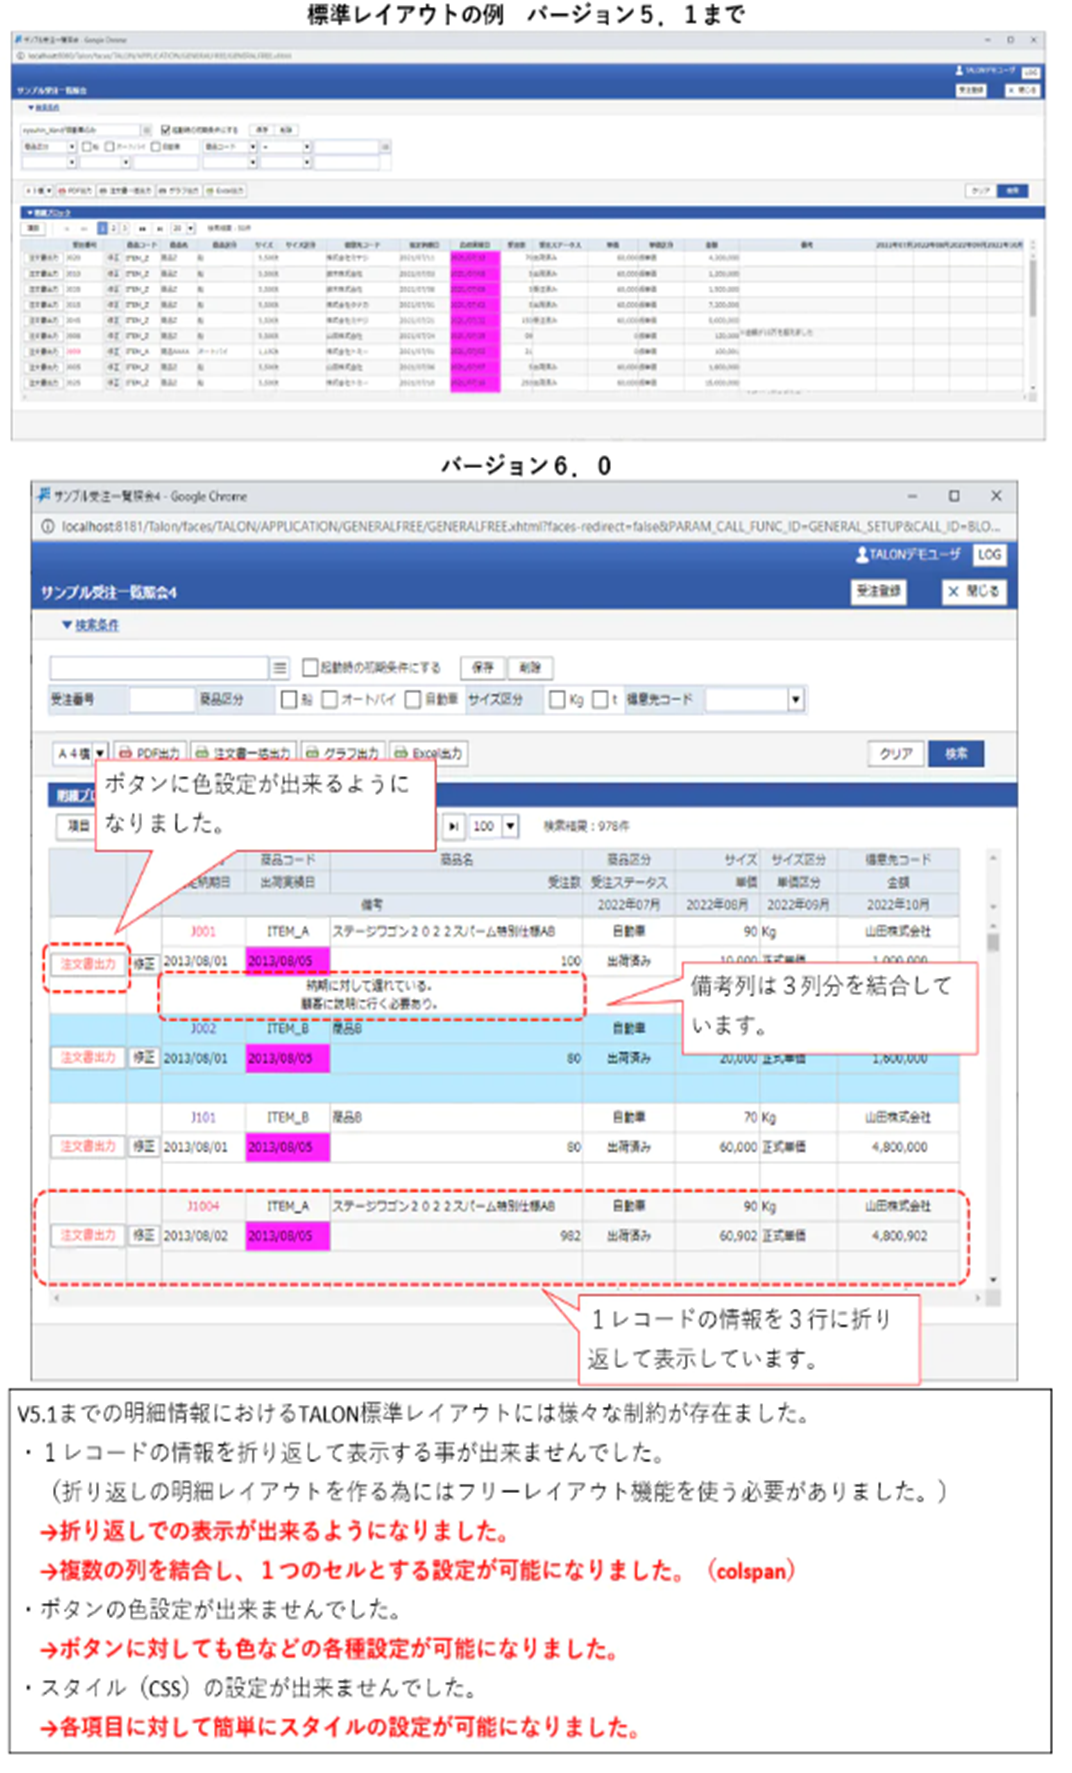Click the クリア button
Image resolution: width=1072 pixels, height=1773 pixels.
895,754
